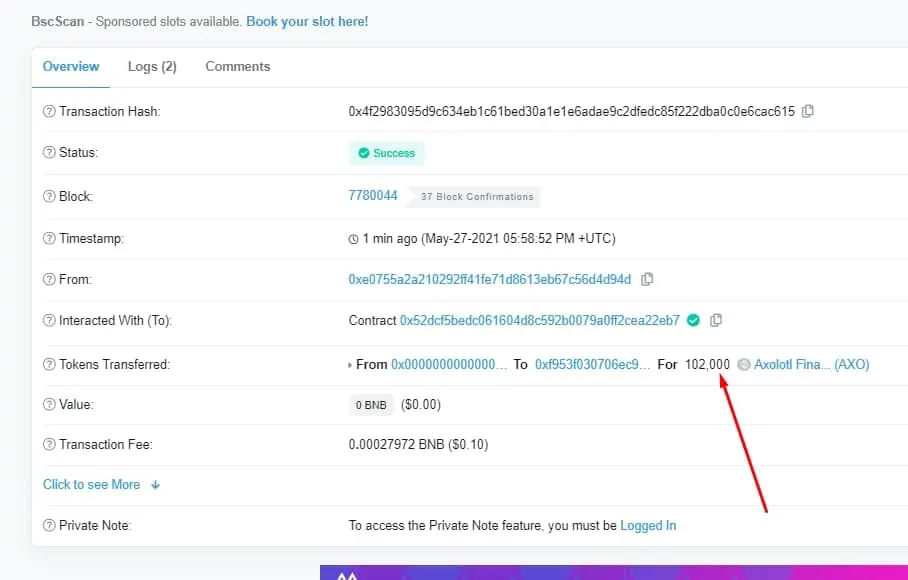Copy the contract address icon
Screen dimensions: 908x580
[x=716, y=320]
